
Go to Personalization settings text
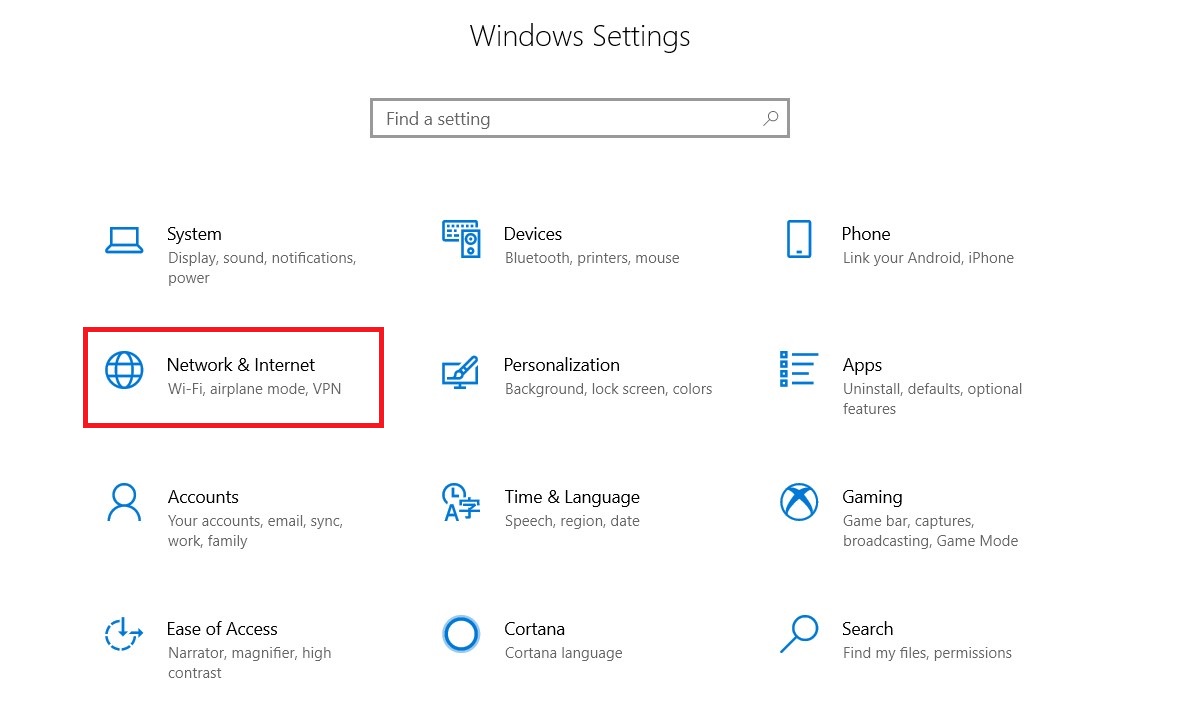562,365
